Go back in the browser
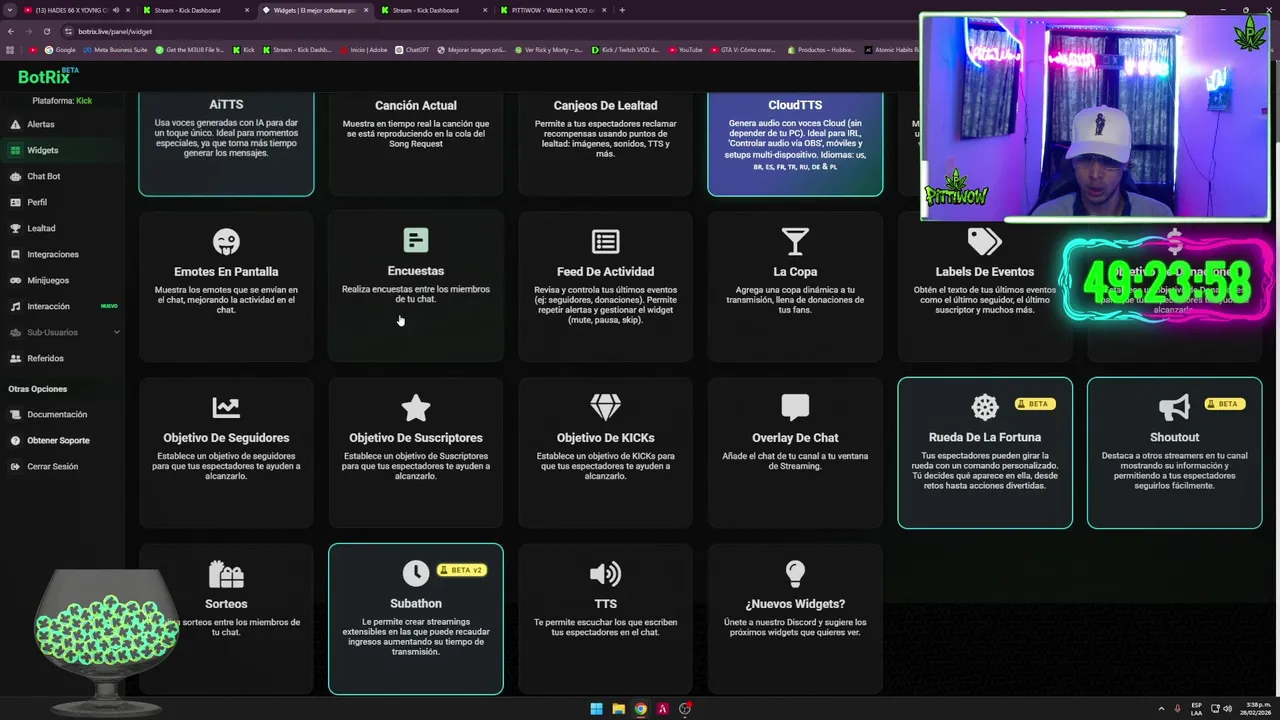The image size is (1280, 720). [x=11, y=31]
